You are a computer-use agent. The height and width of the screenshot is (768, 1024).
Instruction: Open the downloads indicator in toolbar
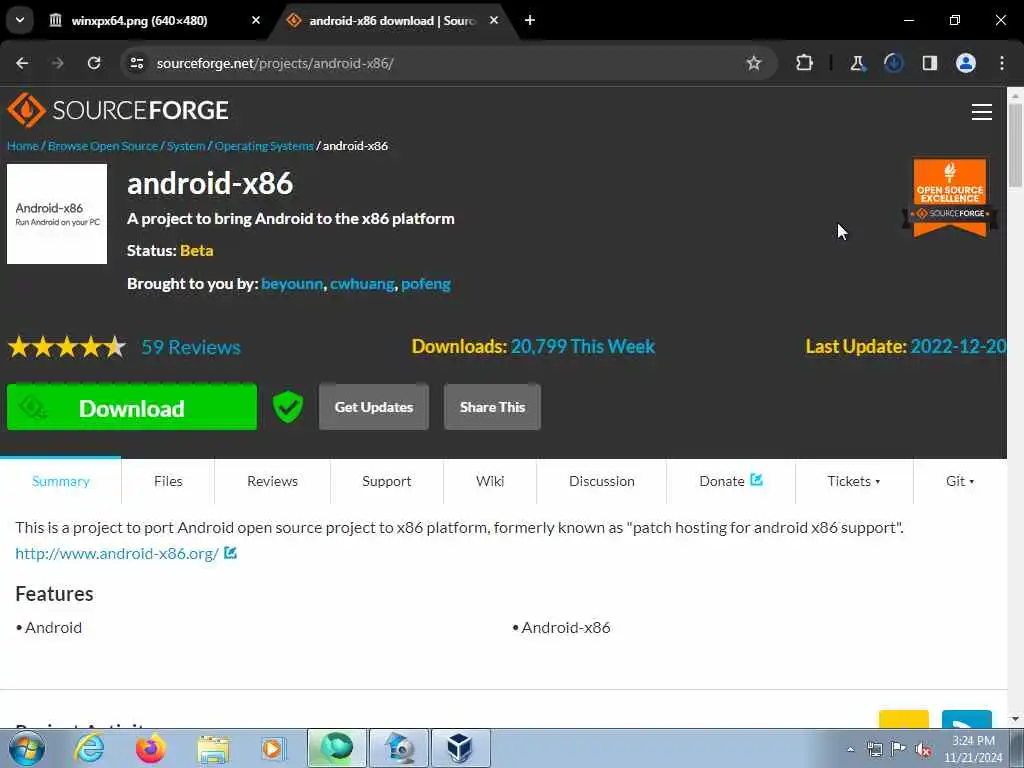coord(893,63)
